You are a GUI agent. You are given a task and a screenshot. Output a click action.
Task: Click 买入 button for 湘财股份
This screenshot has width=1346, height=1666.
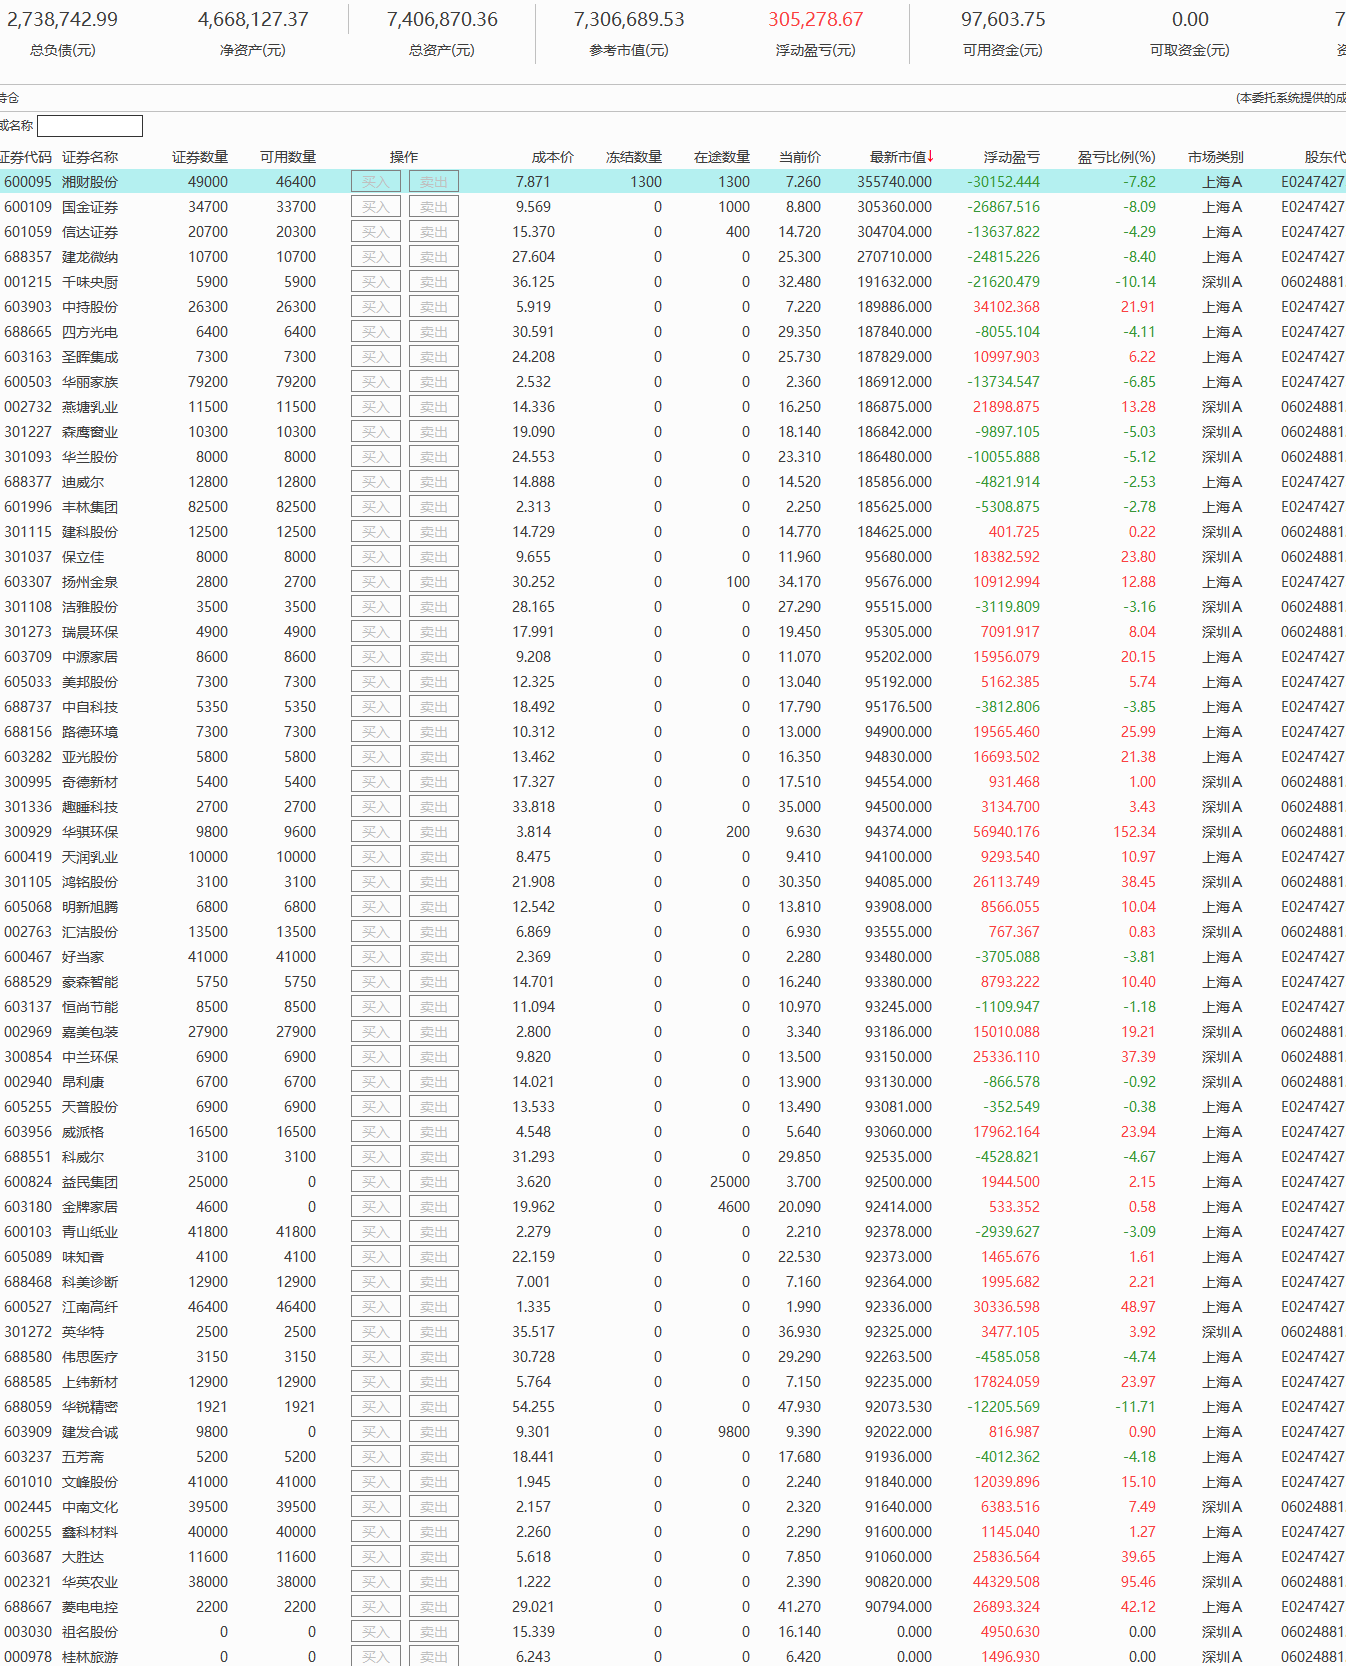[376, 182]
